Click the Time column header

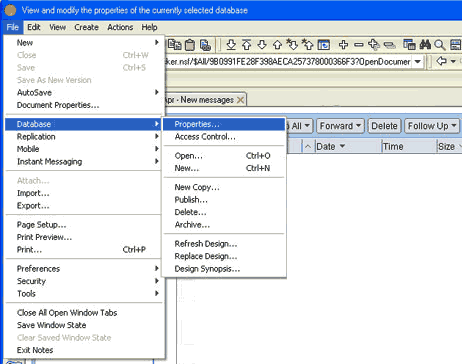[x=409, y=146]
